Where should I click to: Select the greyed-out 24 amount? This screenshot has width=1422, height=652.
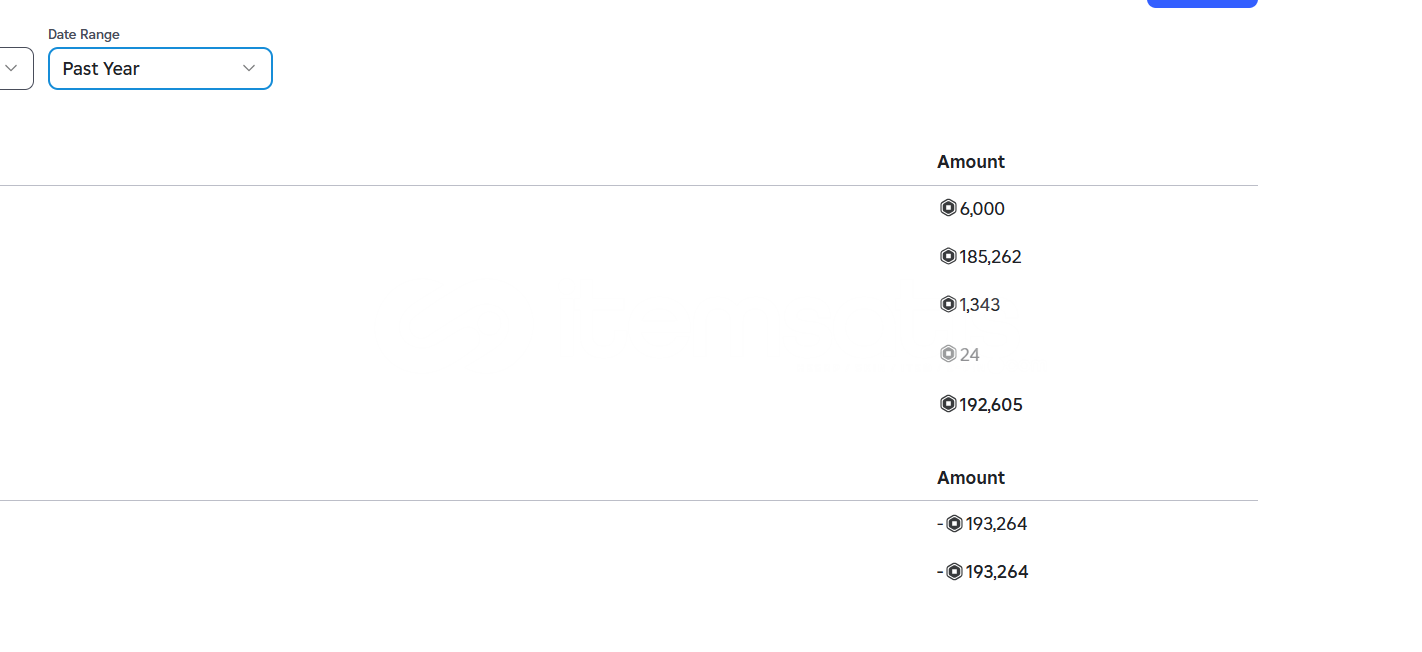pyautogui.click(x=970, y=354)
